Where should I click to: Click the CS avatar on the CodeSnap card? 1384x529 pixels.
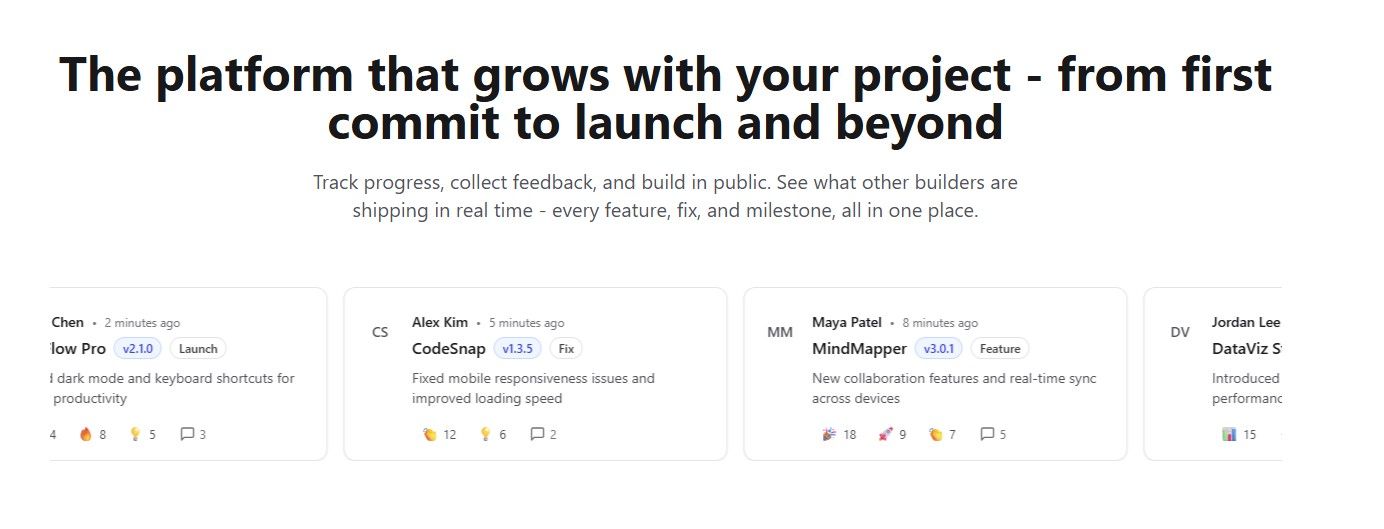click(380, 332)
